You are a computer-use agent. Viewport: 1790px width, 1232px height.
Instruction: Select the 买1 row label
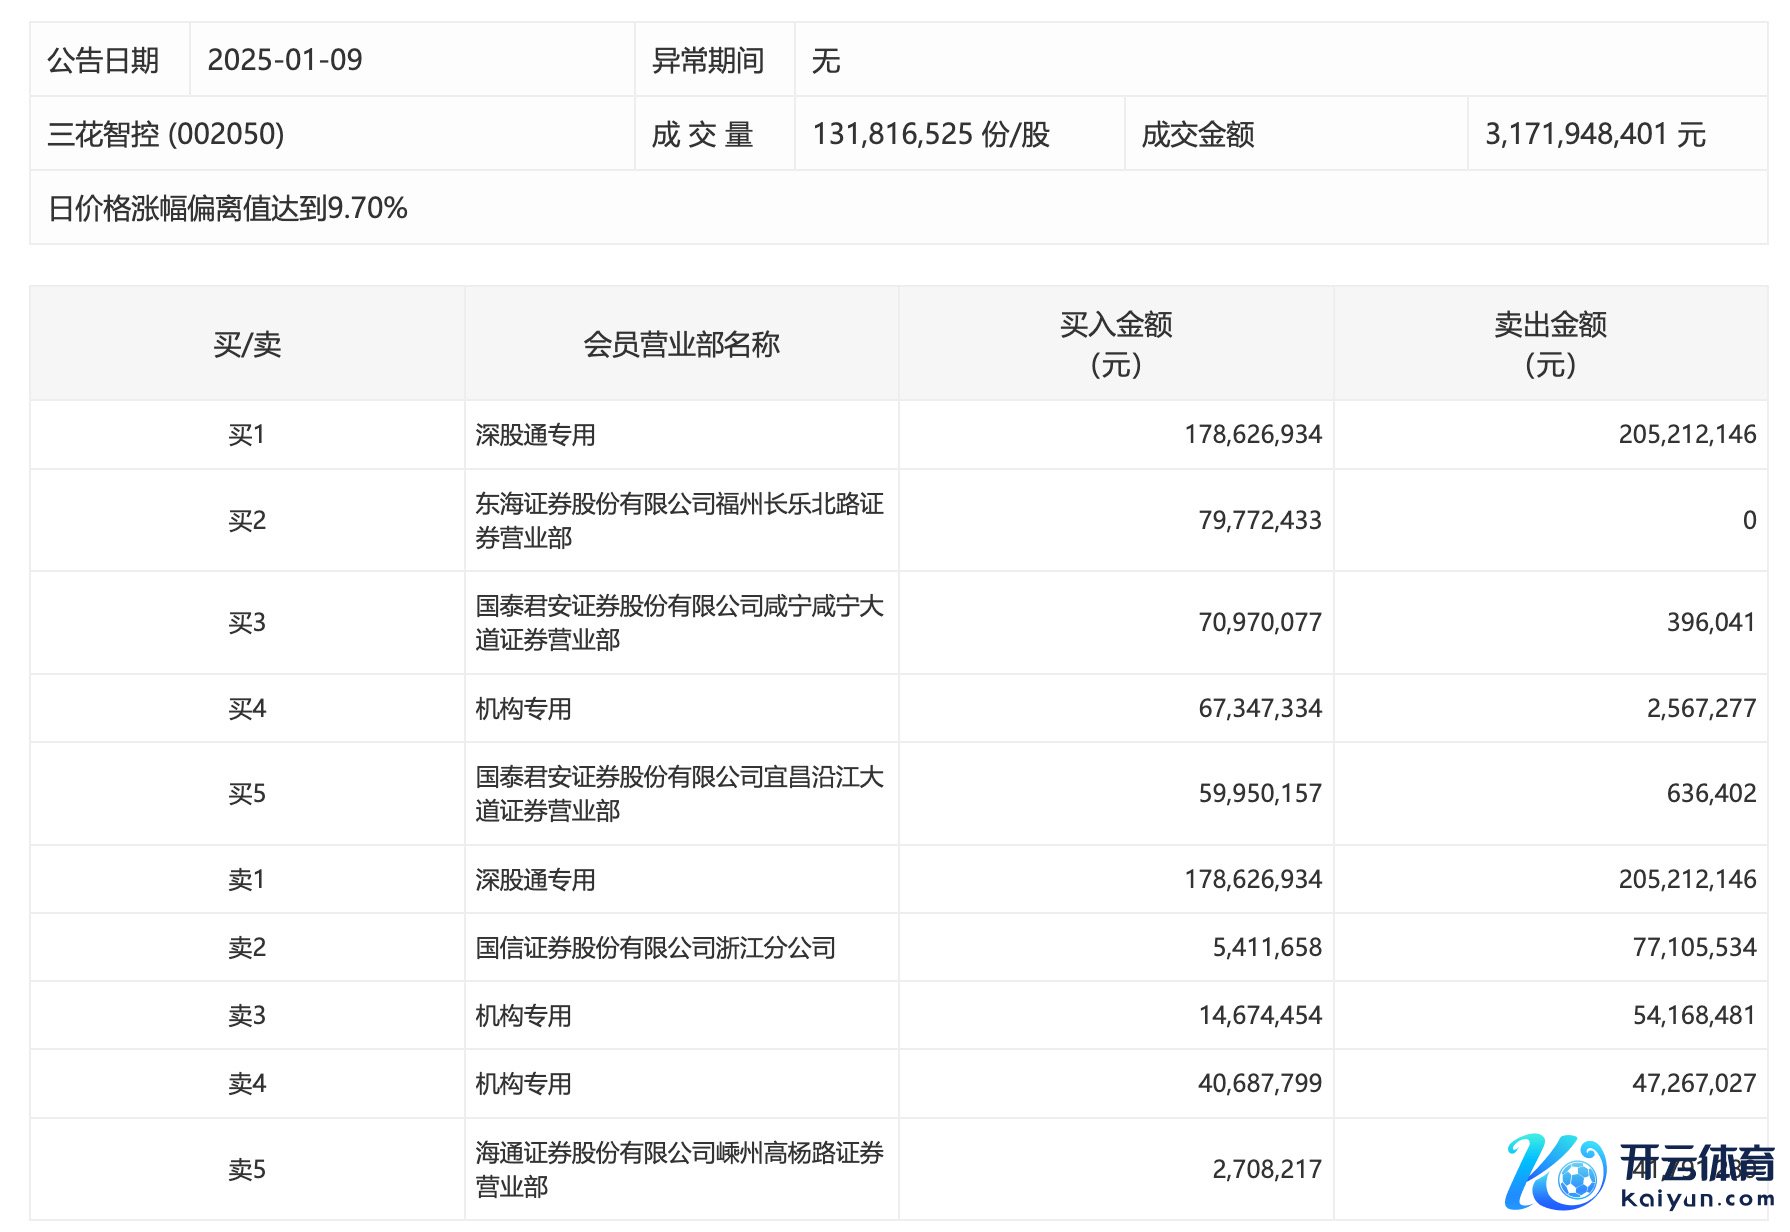coord(247,435)
